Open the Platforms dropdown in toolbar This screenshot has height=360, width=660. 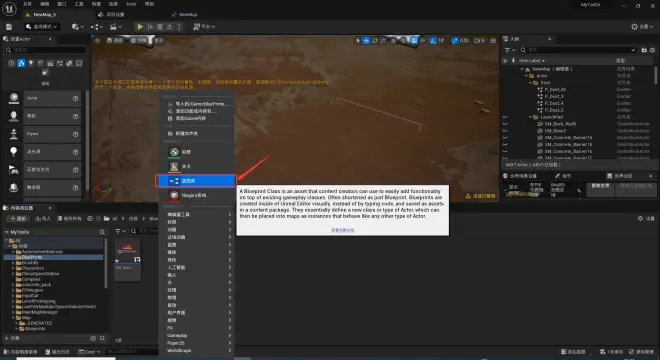click(204, 27)
